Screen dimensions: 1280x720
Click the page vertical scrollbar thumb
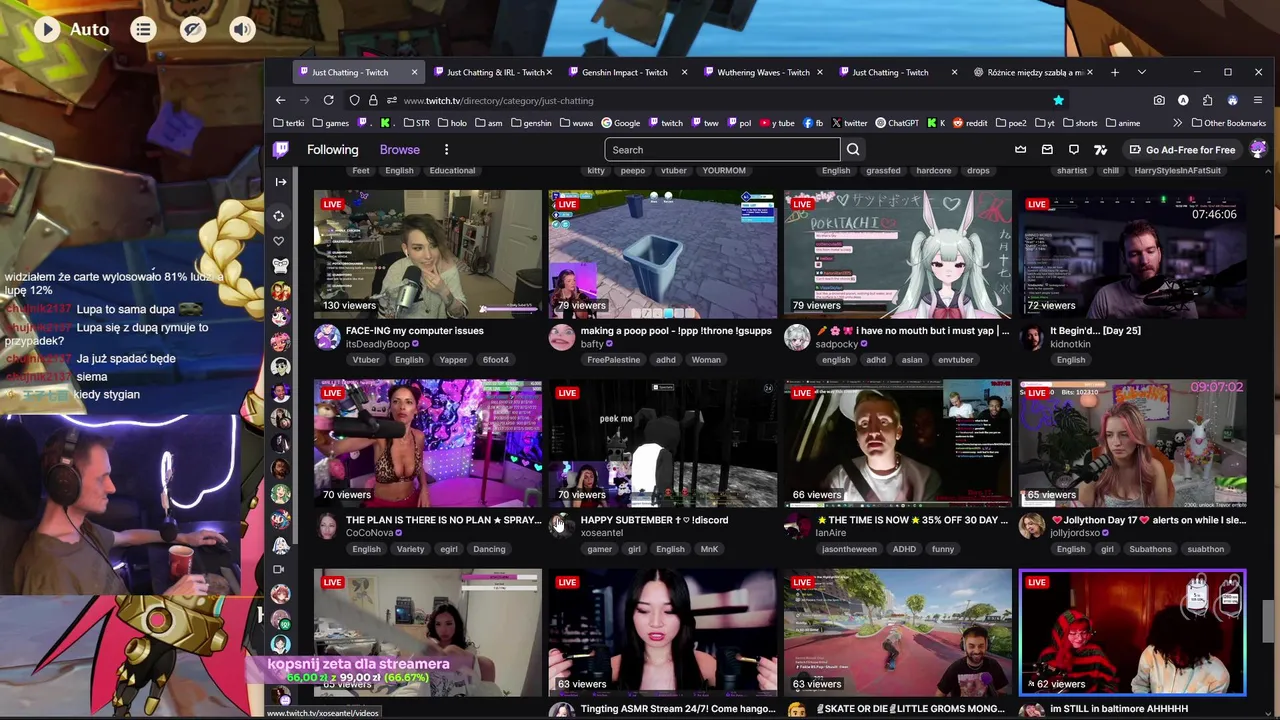(1268, 621)
